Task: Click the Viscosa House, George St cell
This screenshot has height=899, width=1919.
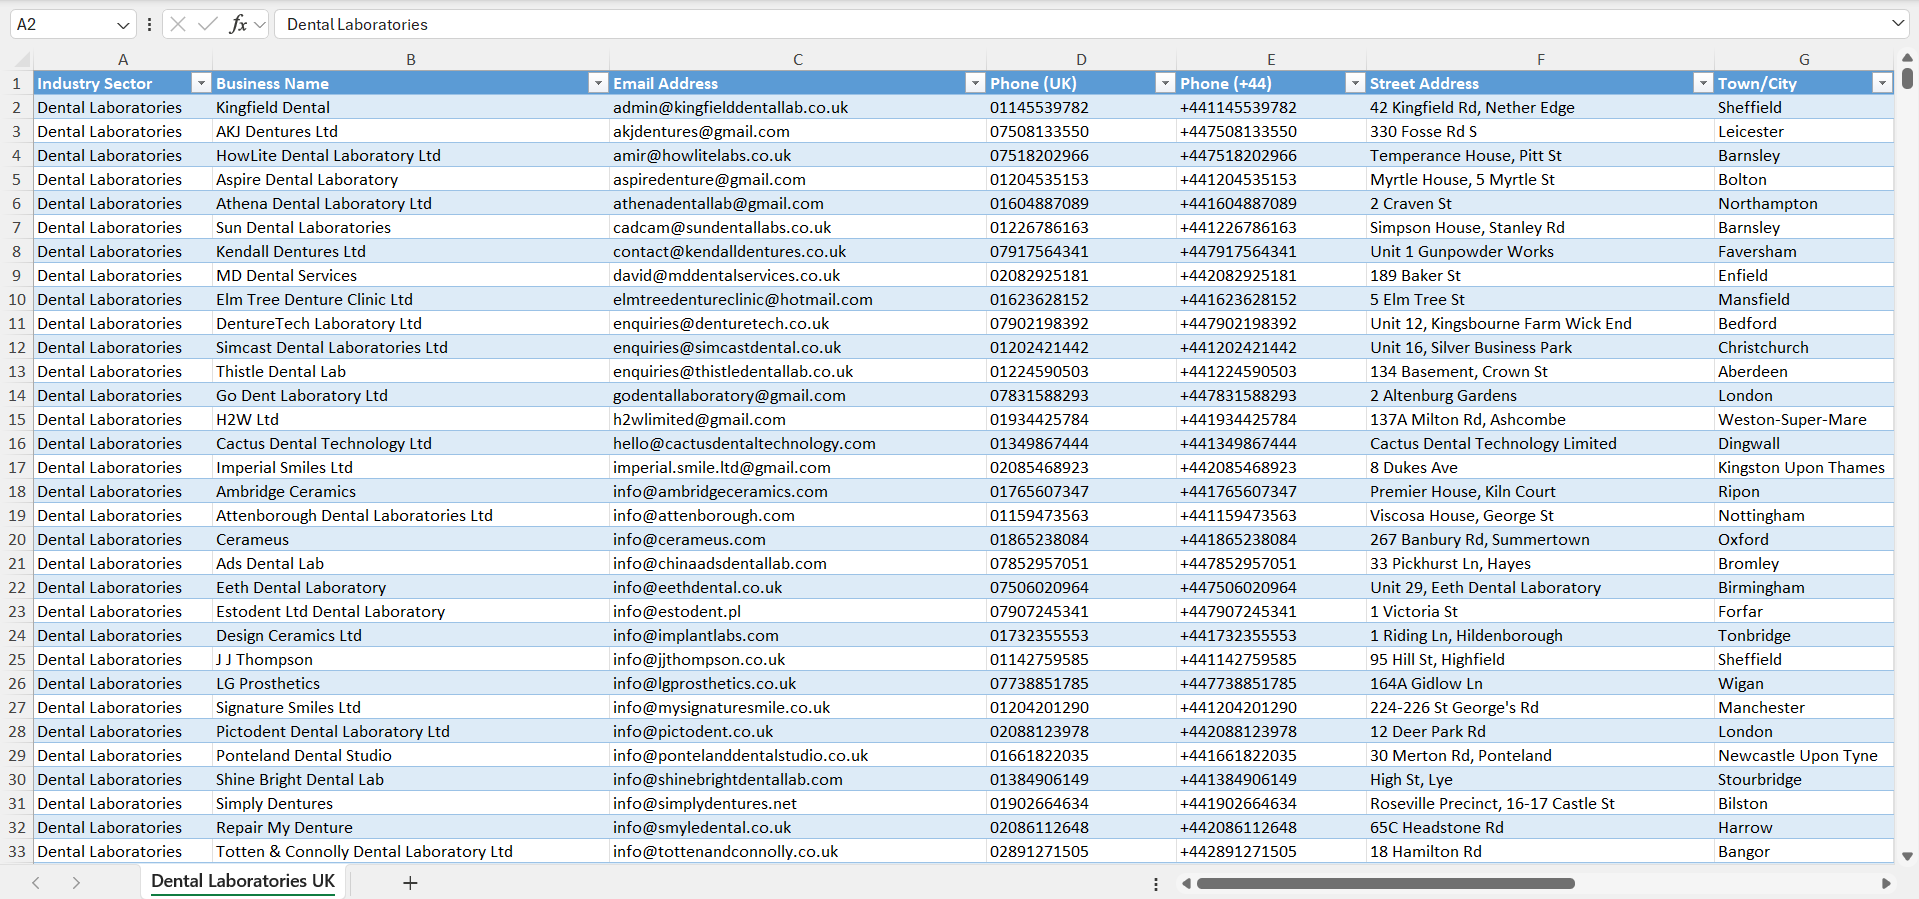Action: point(1541,515)
